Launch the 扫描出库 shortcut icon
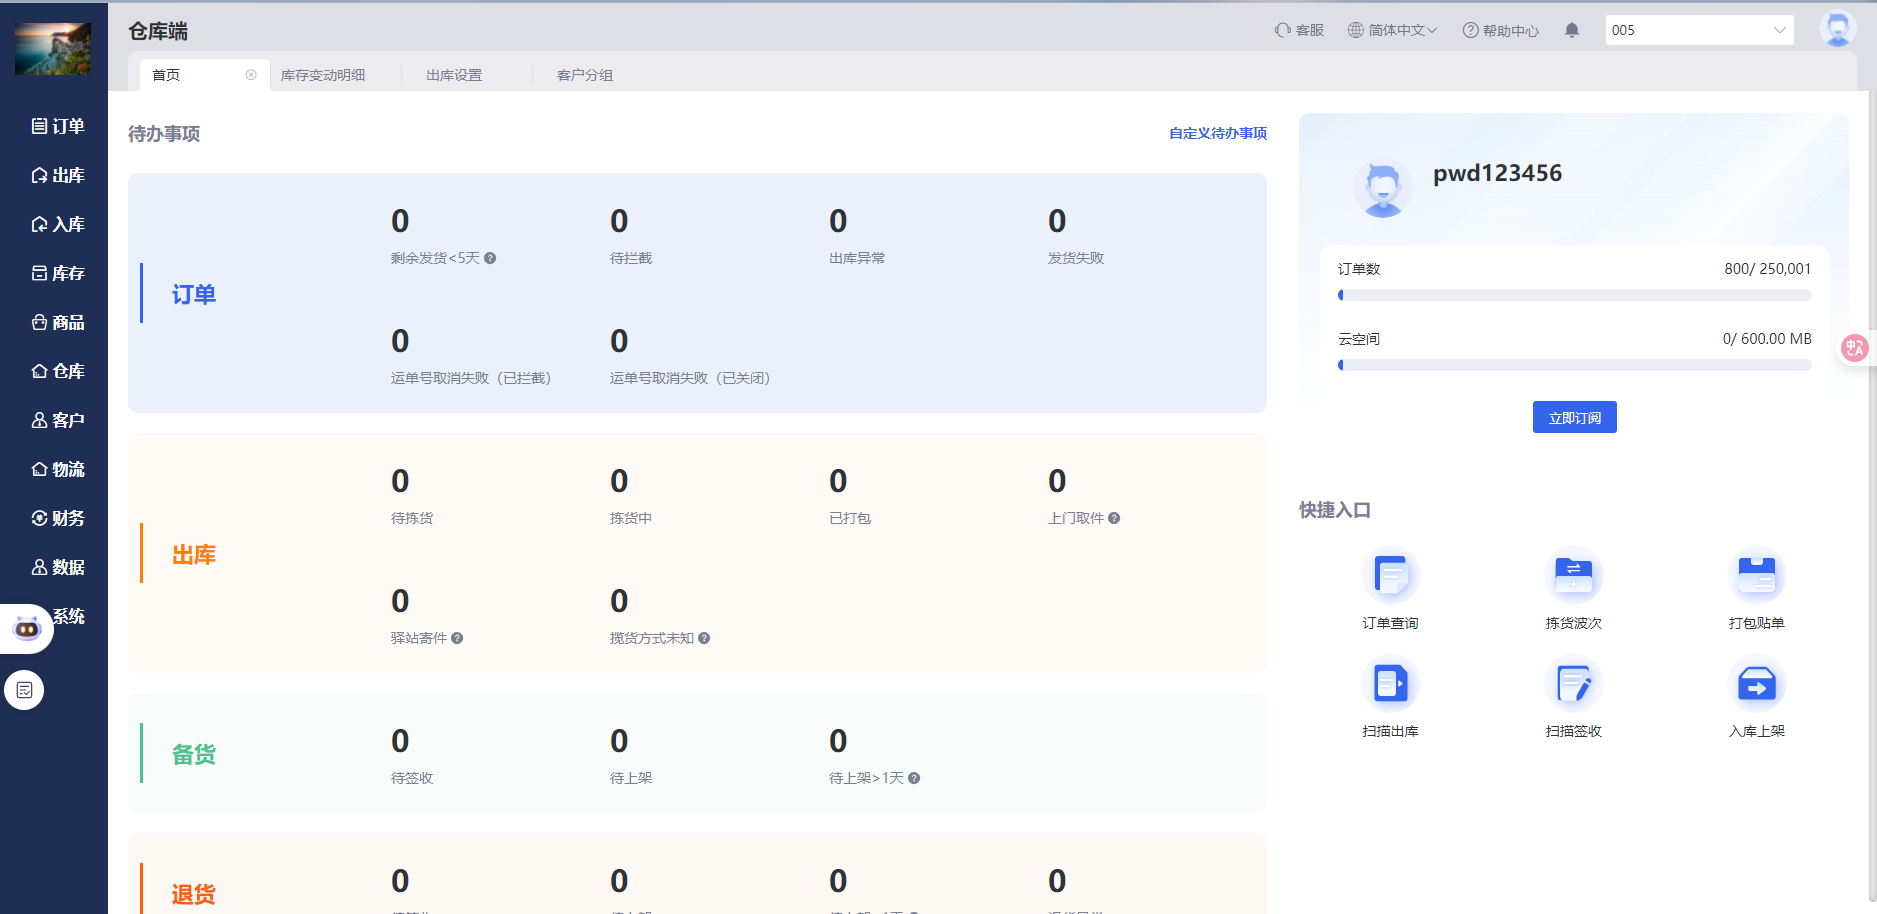 1390,685
